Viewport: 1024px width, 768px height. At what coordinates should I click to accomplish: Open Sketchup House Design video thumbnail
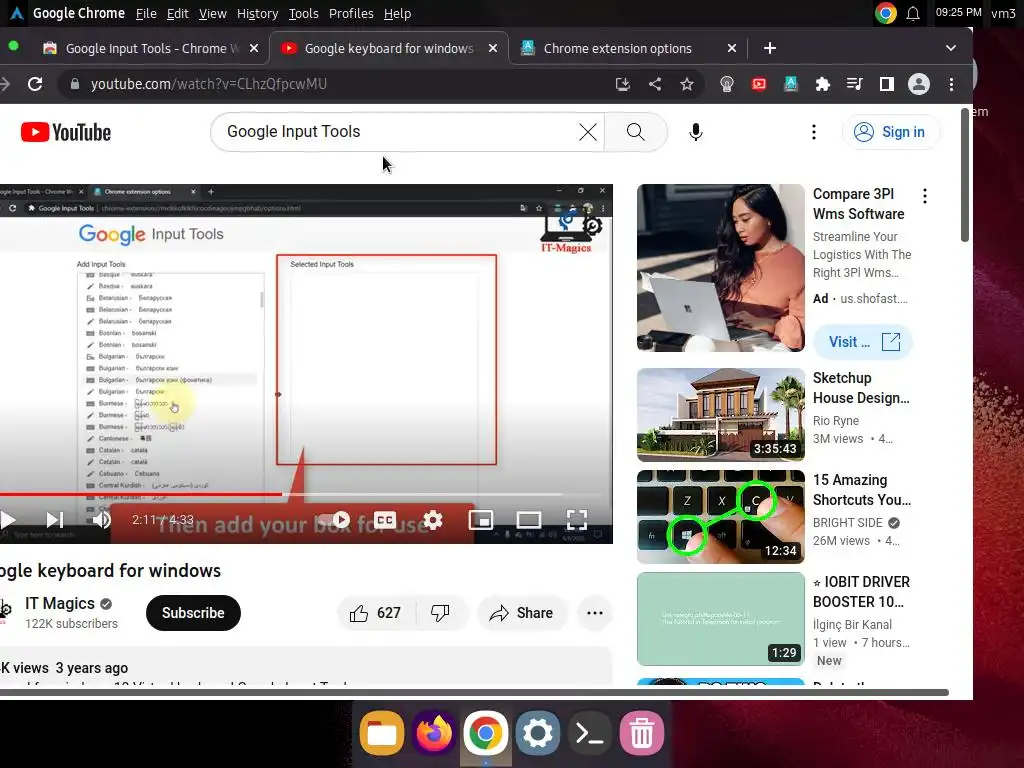point(720,415)
